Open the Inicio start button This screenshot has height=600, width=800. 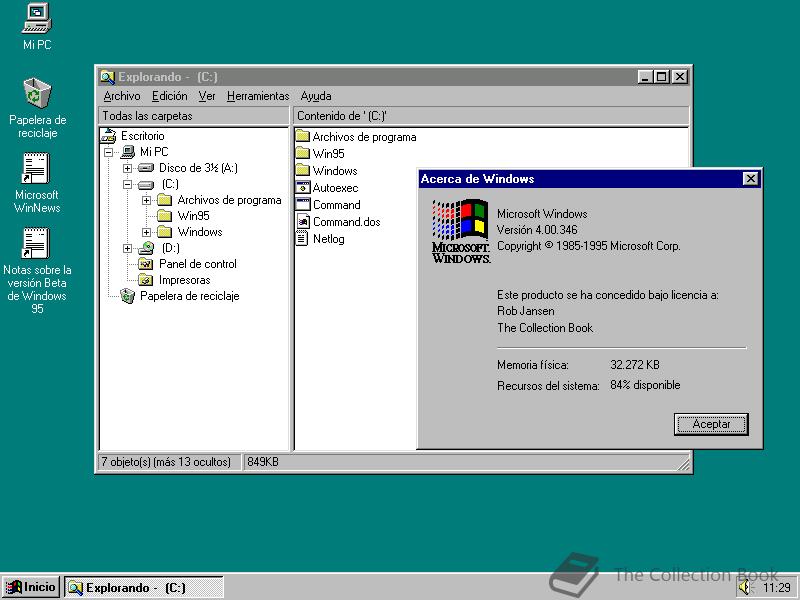(31, 587)
